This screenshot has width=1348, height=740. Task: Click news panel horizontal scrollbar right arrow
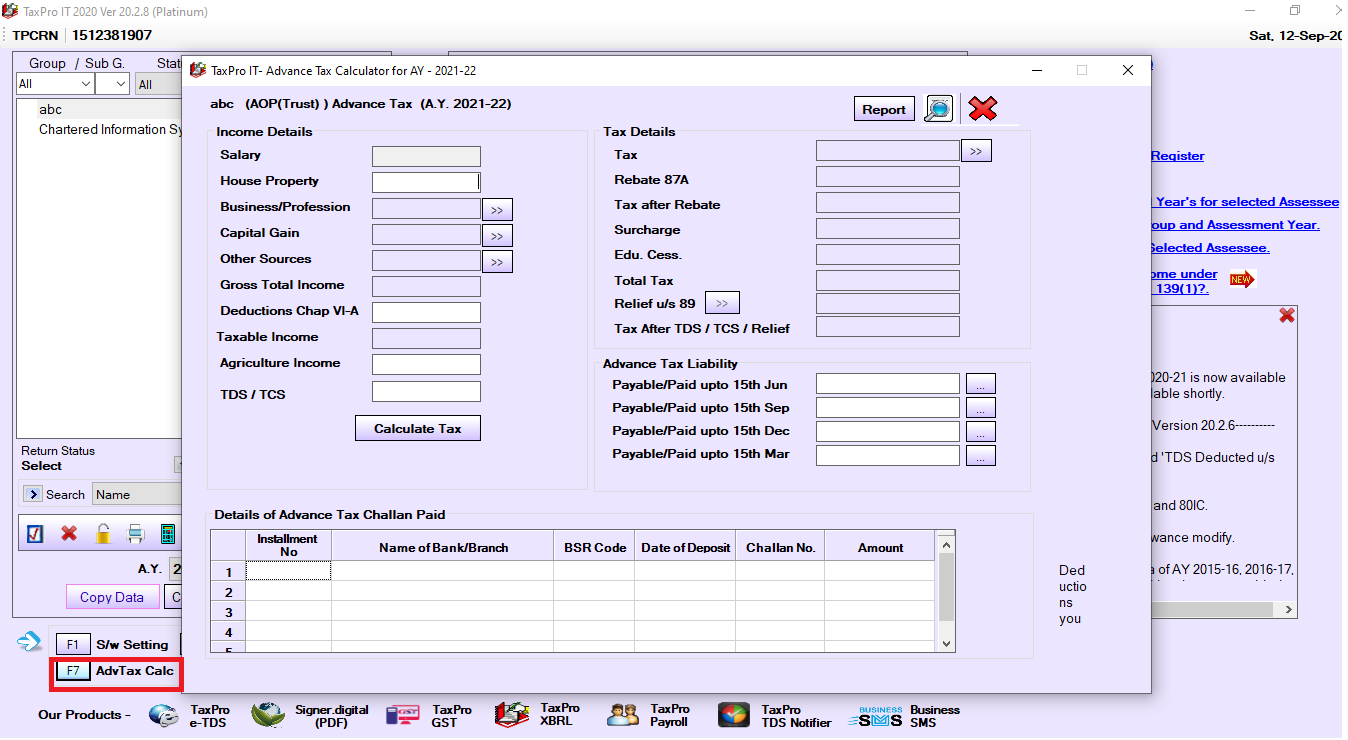coord(1288,609)
